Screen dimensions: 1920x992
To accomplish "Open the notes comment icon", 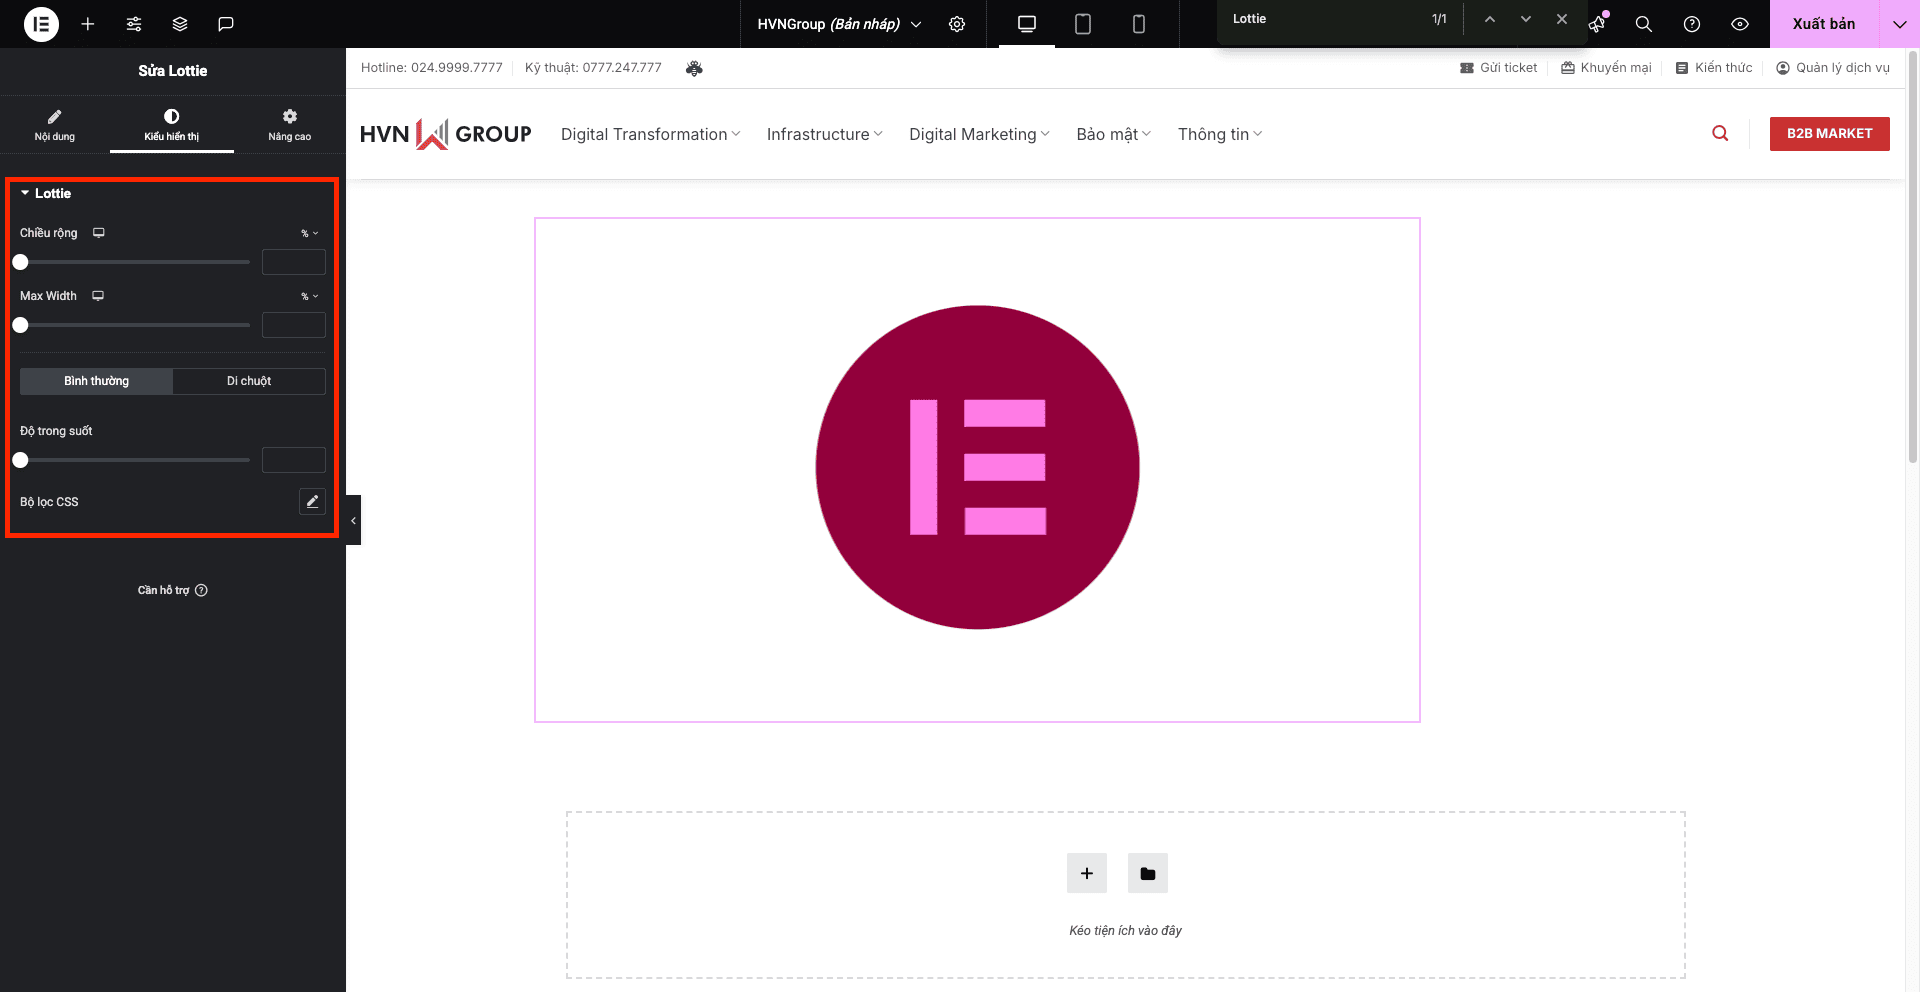I will tap(226, 24).
